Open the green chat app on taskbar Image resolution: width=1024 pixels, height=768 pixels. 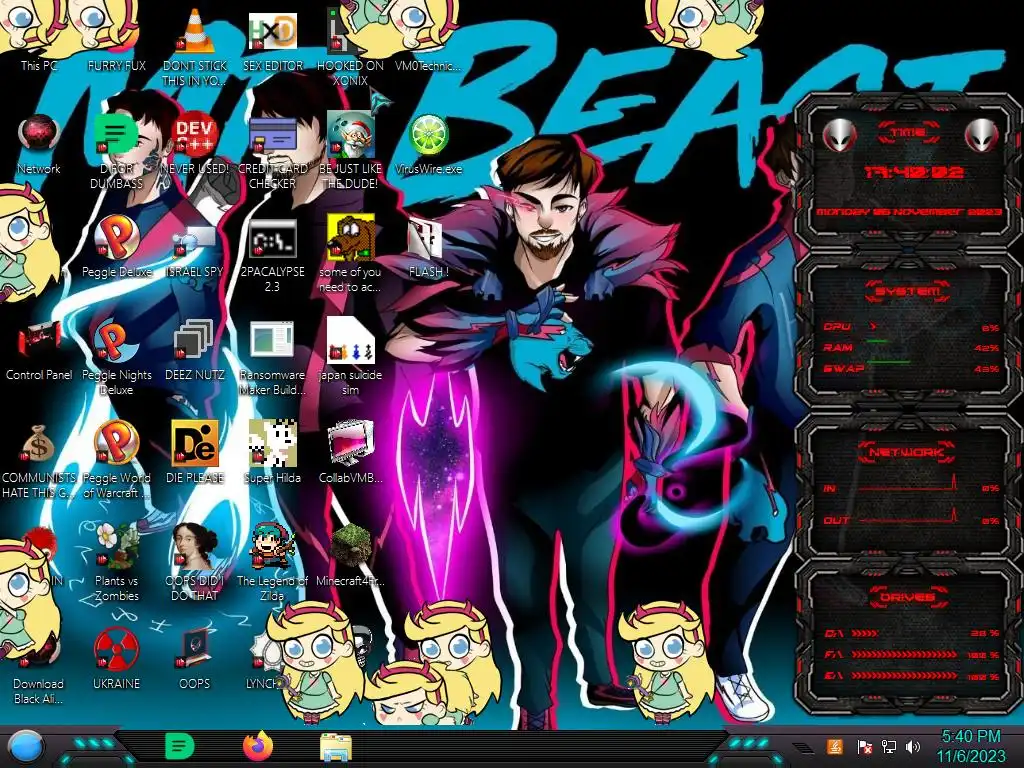(x=179, y=746)
